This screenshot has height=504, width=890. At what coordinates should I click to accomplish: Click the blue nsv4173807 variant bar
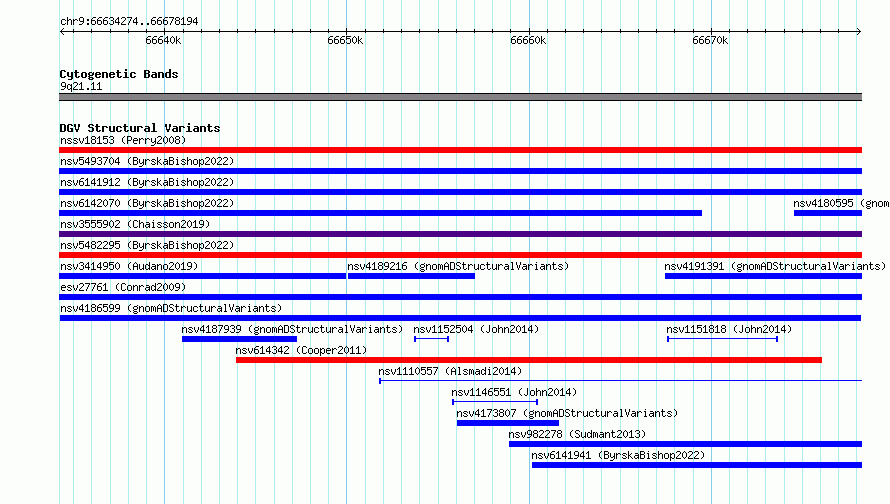tap(507, 423)
